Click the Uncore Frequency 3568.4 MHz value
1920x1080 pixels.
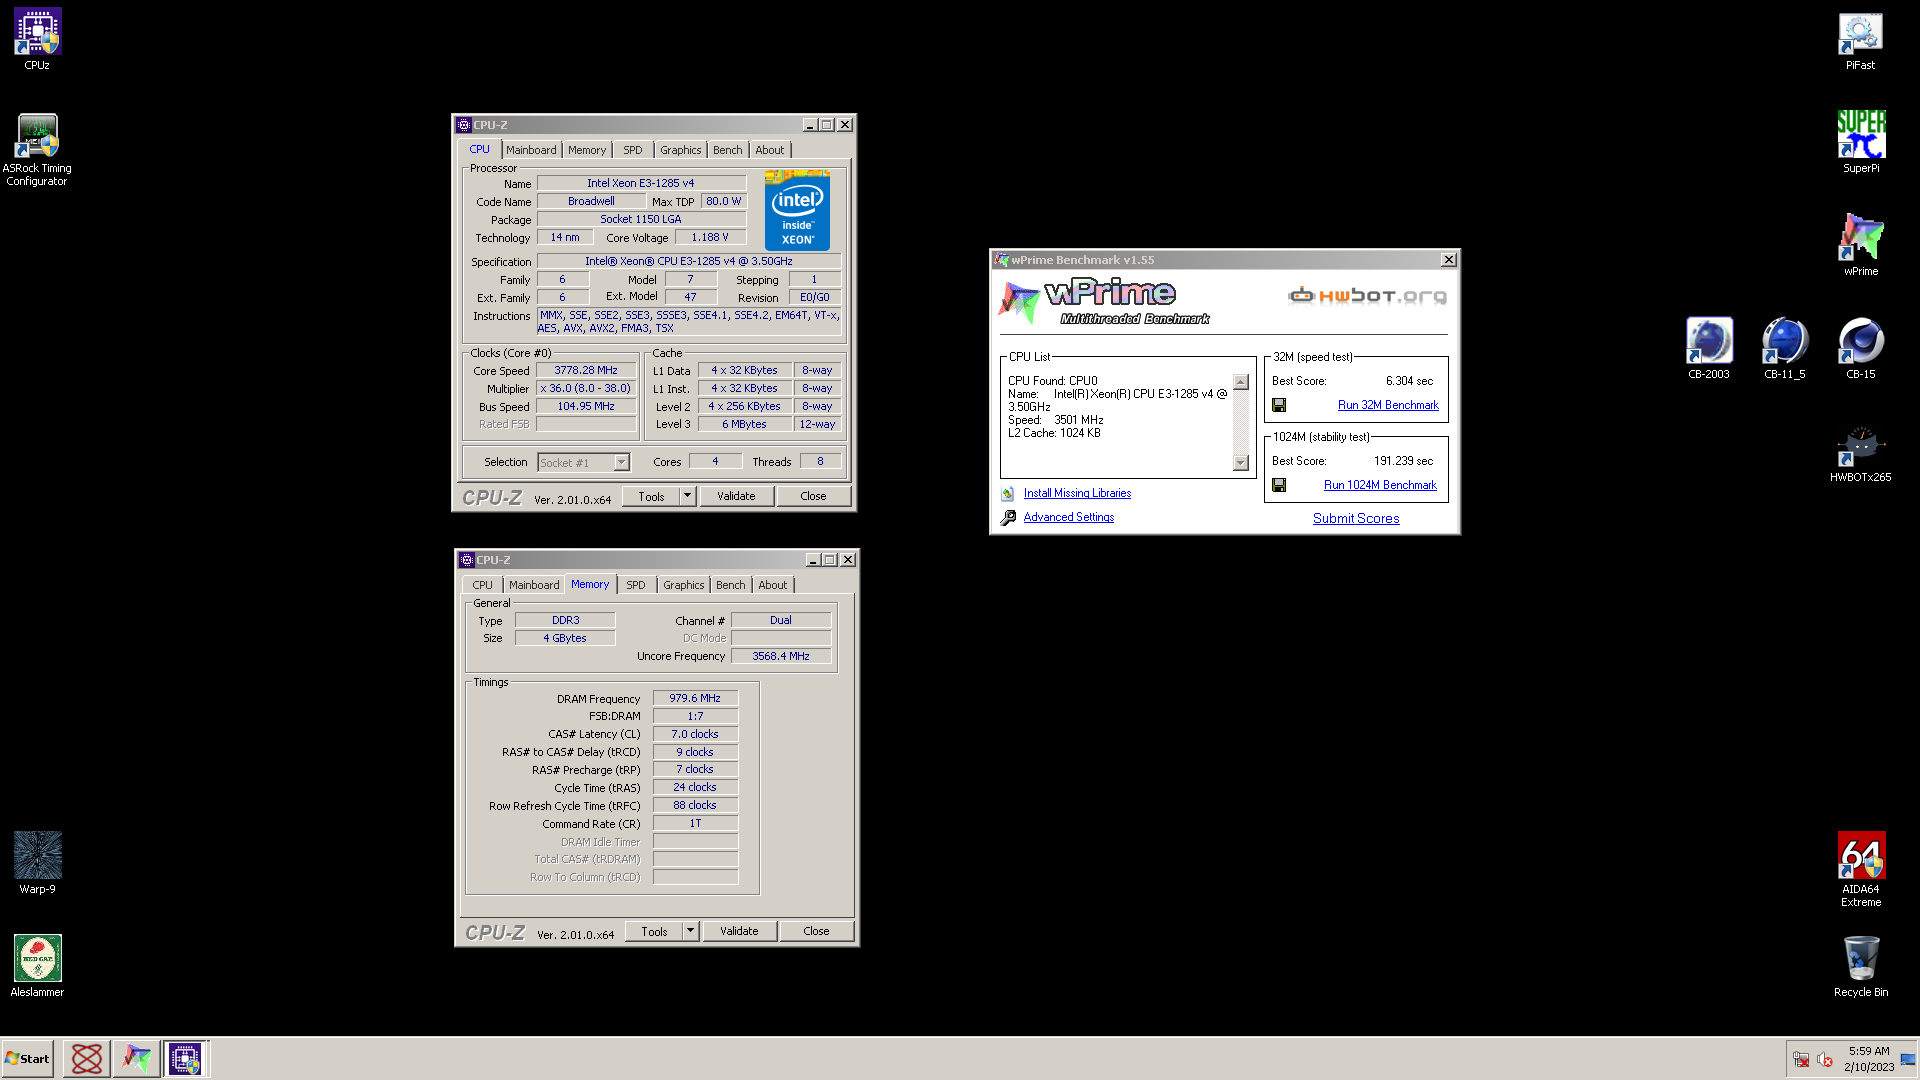(x=781, y=656)
